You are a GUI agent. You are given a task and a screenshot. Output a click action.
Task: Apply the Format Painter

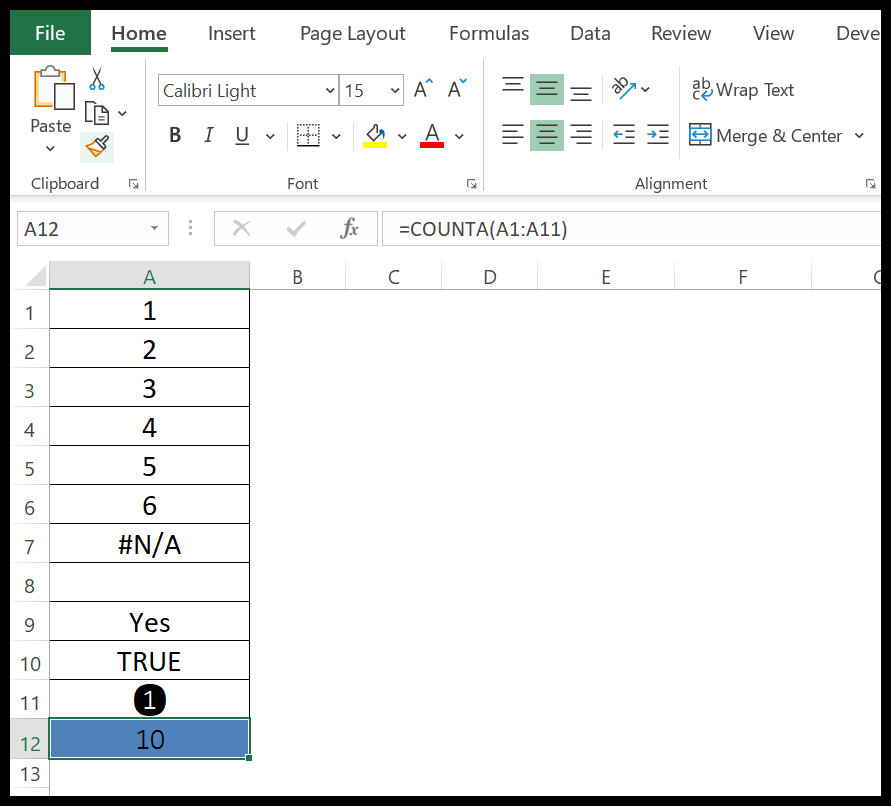coord(96,146)
